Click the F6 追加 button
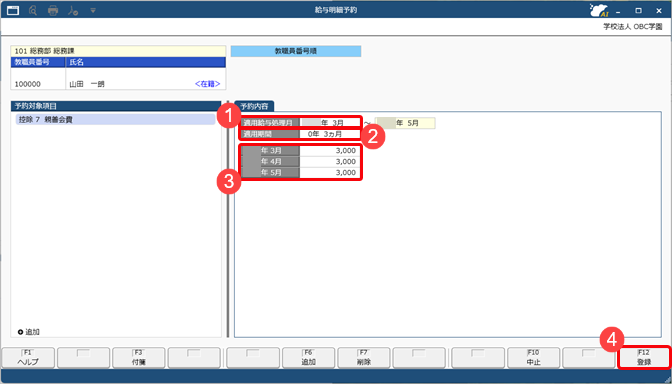The height and width of the screenshot is (384, 672). [x=308, y=357]
